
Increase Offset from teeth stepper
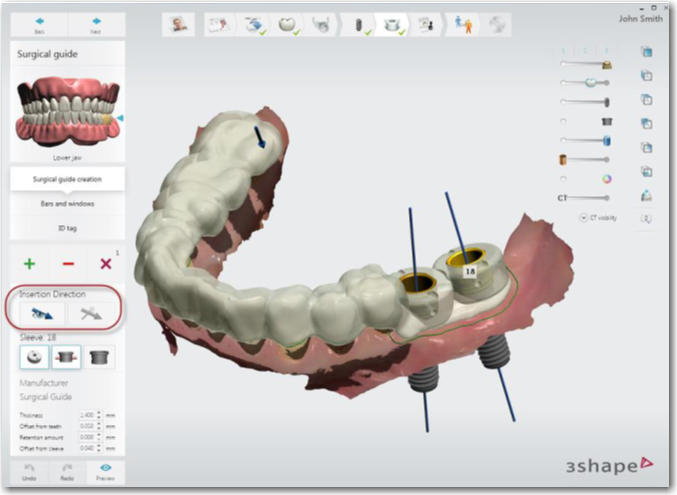[x=99, y=424]
